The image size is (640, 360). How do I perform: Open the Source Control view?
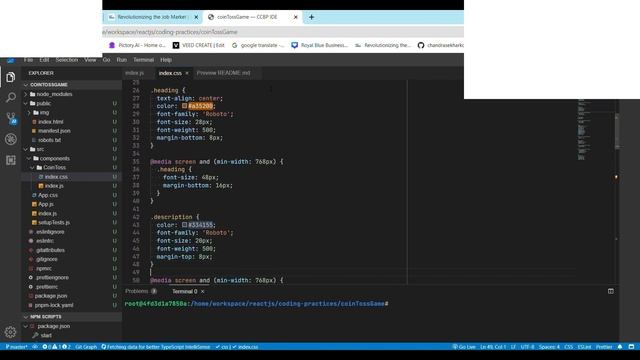tap(11, 118)
